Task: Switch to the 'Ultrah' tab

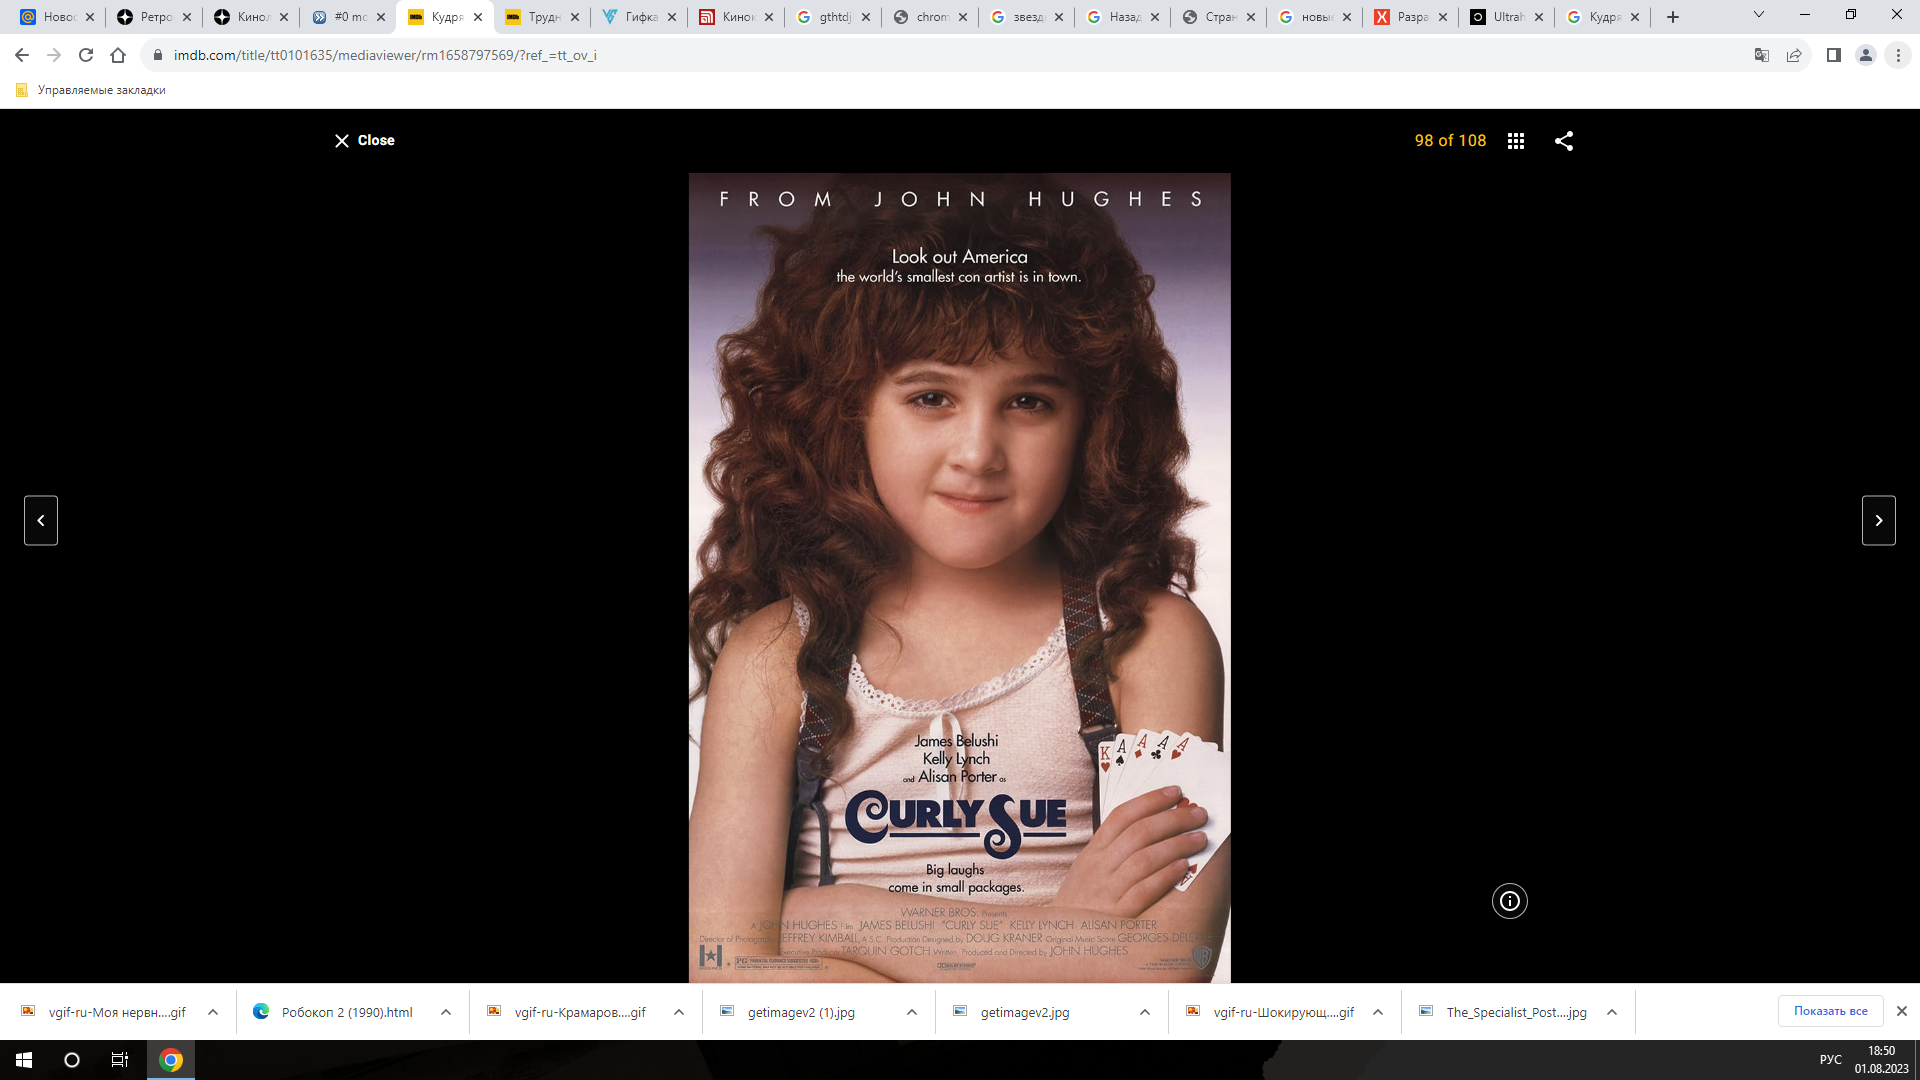Action: pyautogui.click(x=1506, y=17)
